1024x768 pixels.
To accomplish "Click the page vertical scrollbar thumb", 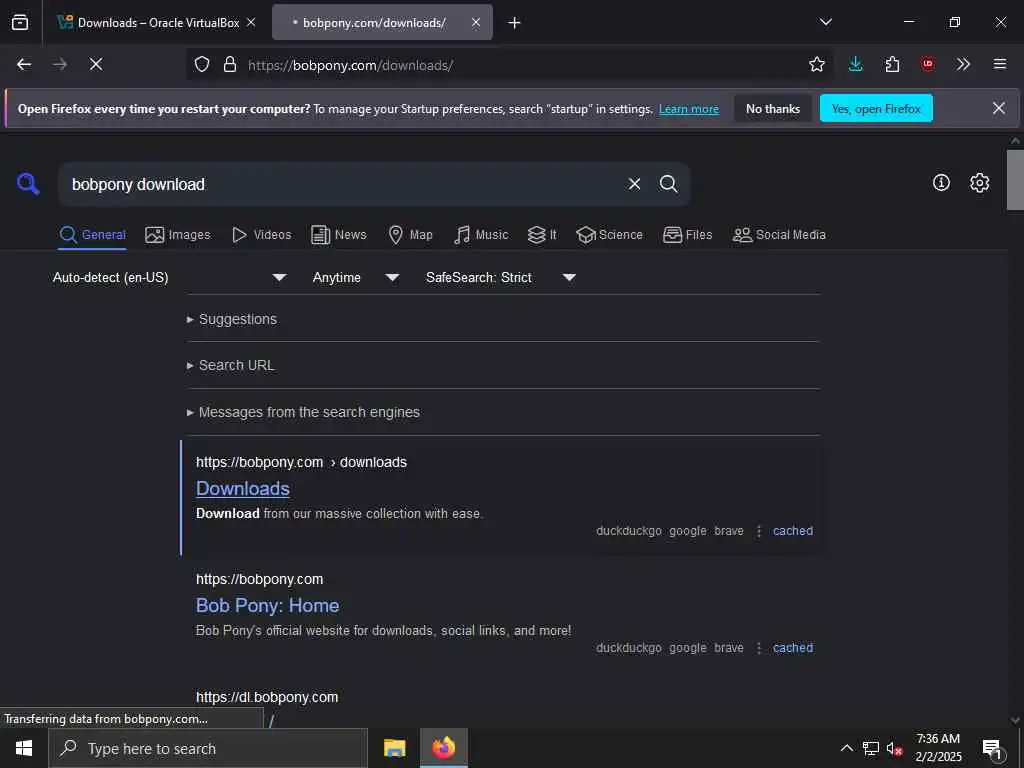I will coord(1015,180).
